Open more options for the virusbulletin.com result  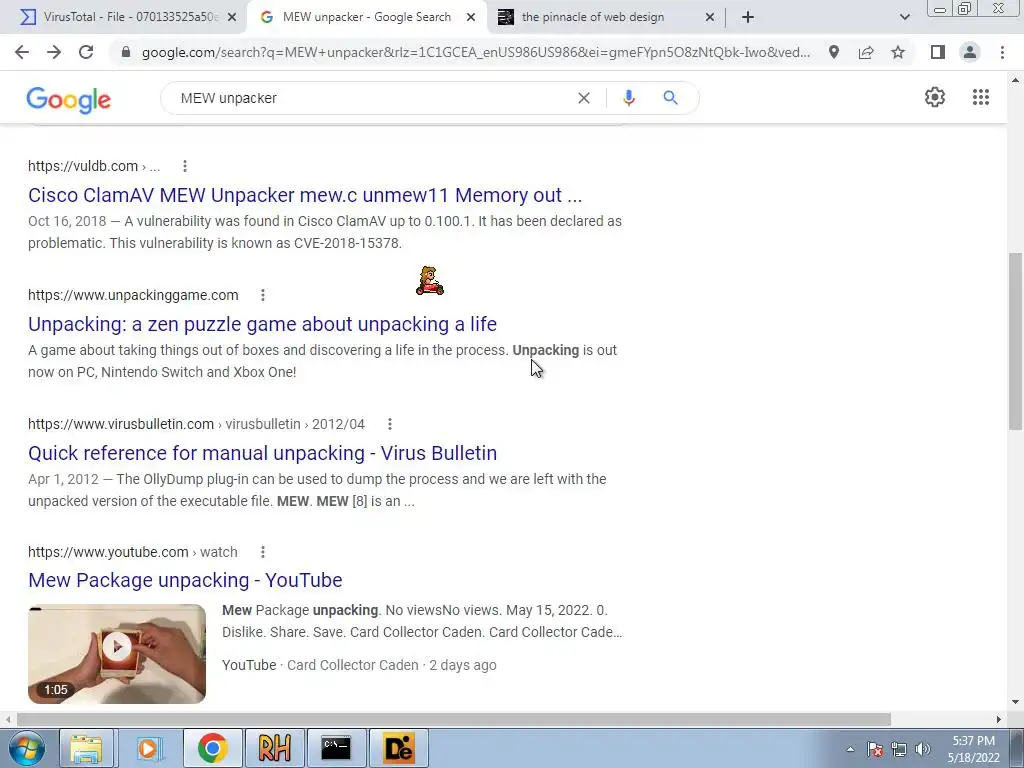point(389,424)
